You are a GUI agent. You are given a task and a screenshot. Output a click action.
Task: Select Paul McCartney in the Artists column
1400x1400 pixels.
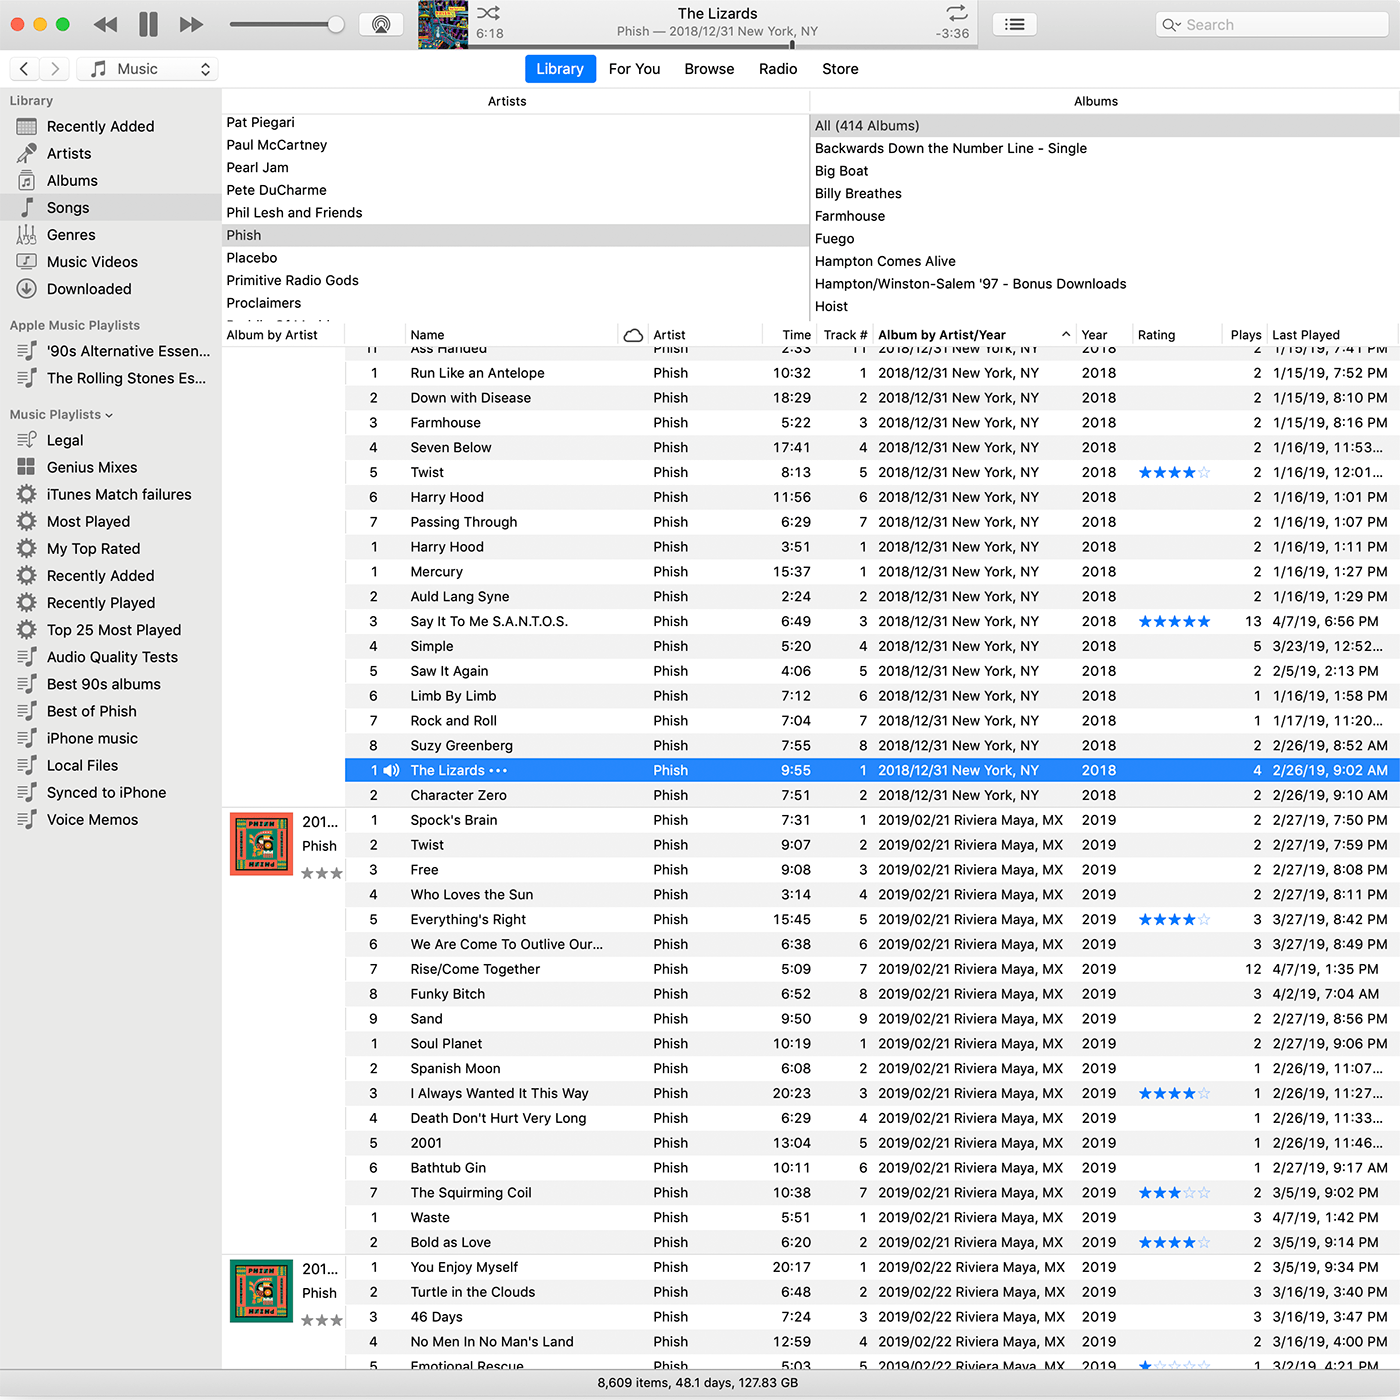coord(515,145)
